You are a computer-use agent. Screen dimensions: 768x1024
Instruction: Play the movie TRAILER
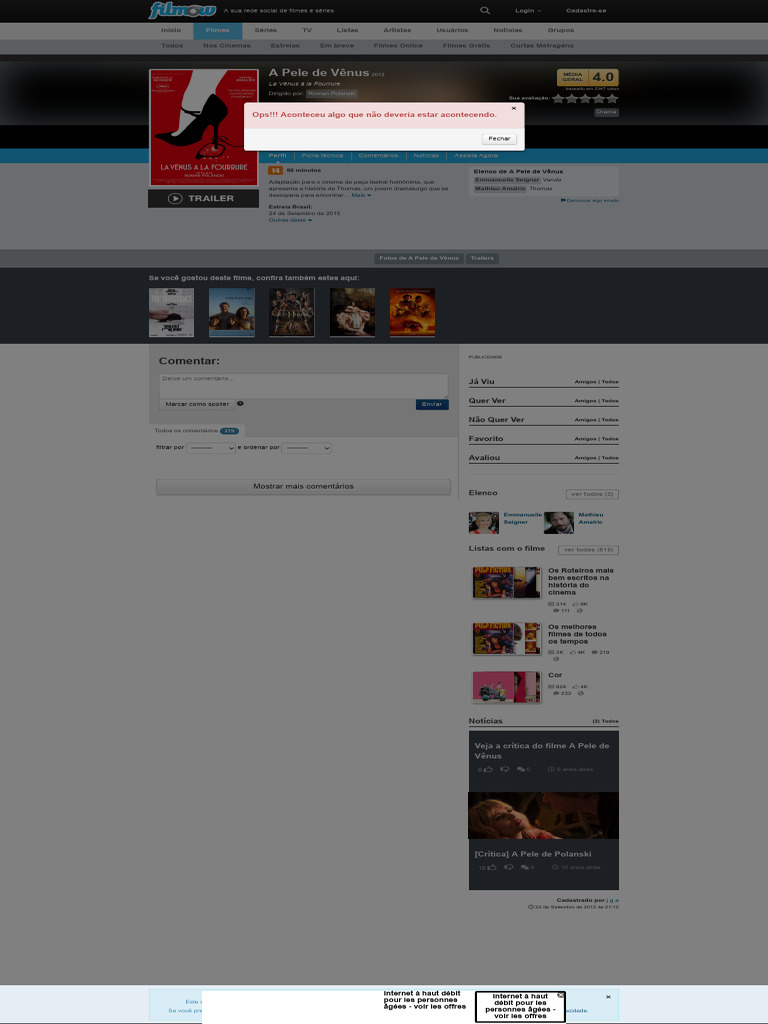click(203, 199)
